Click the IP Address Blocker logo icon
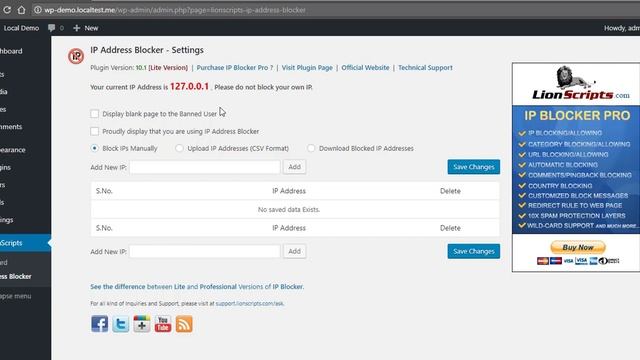Screen dimensions: 640x360 [76, 56]
